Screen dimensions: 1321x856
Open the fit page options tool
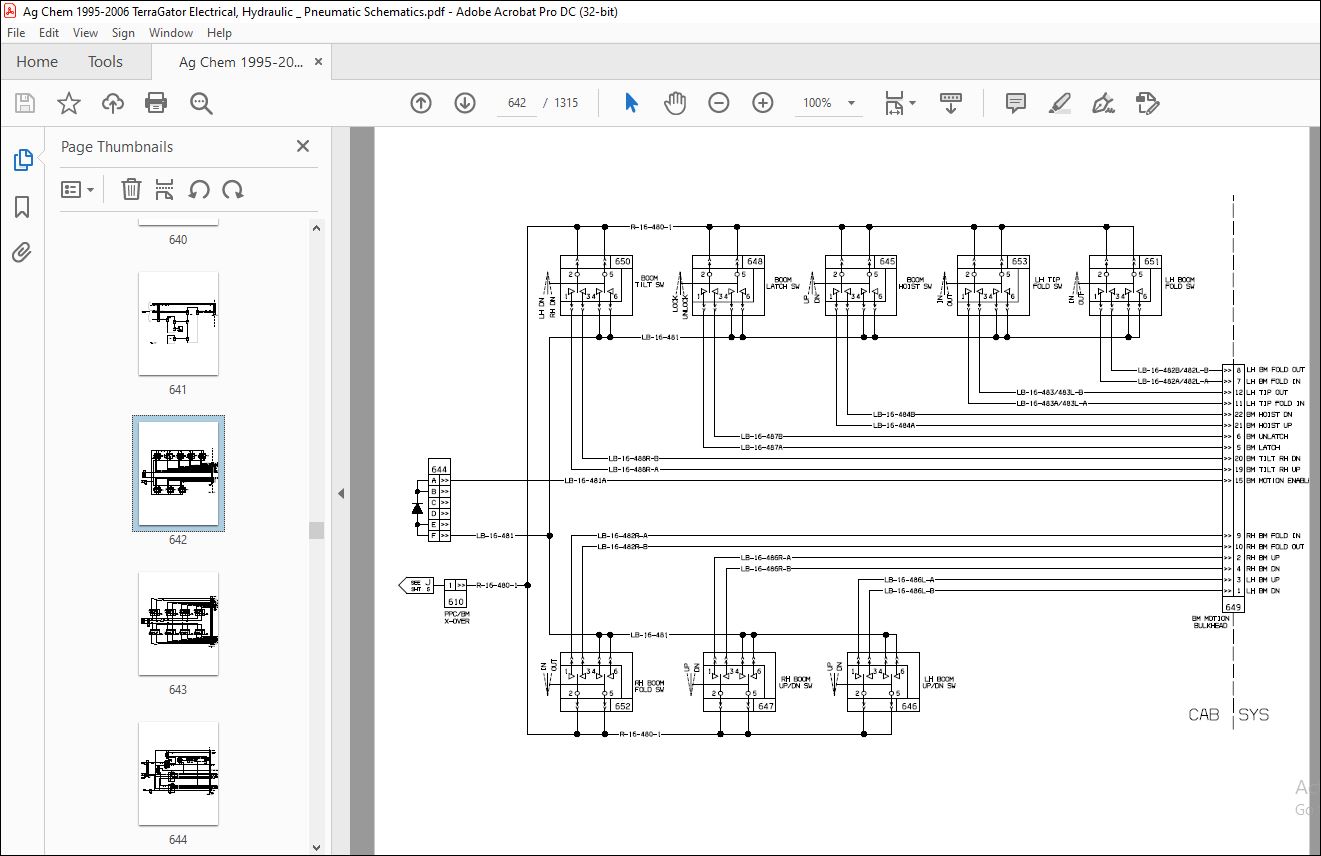tap(894, 103)
